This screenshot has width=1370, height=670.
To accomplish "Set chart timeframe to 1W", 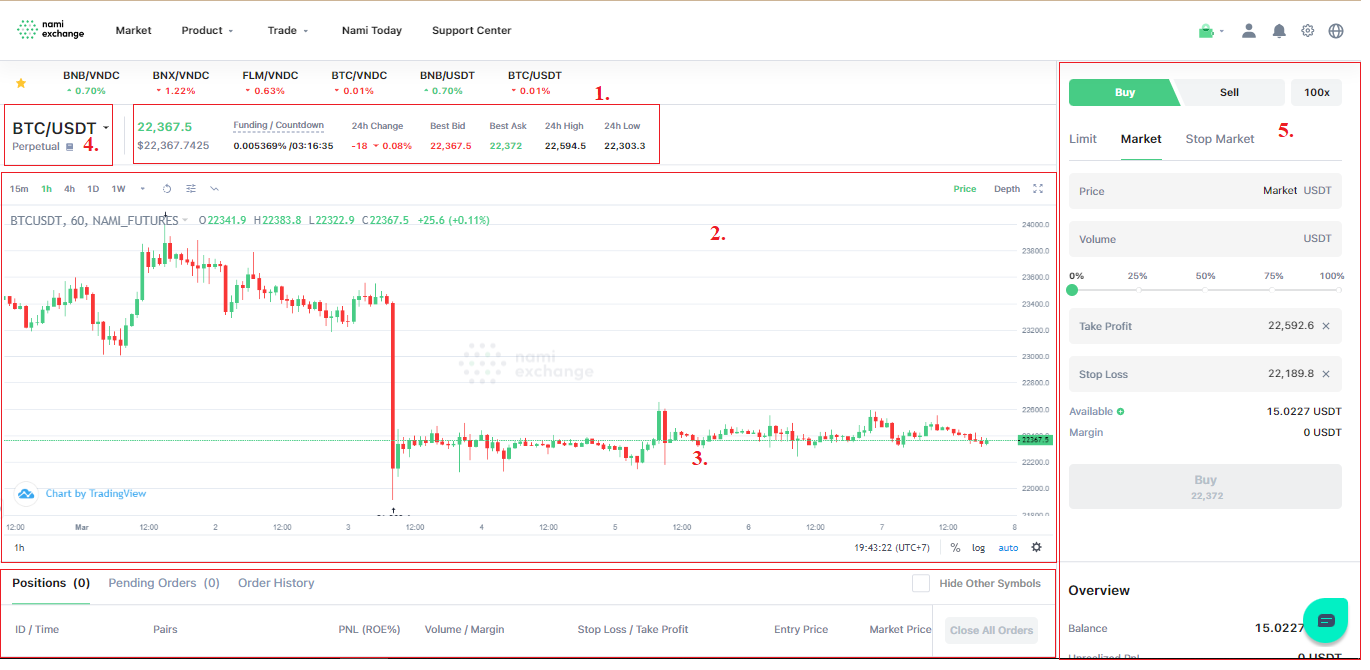I will pyautogui.click(x=118, y=189).
